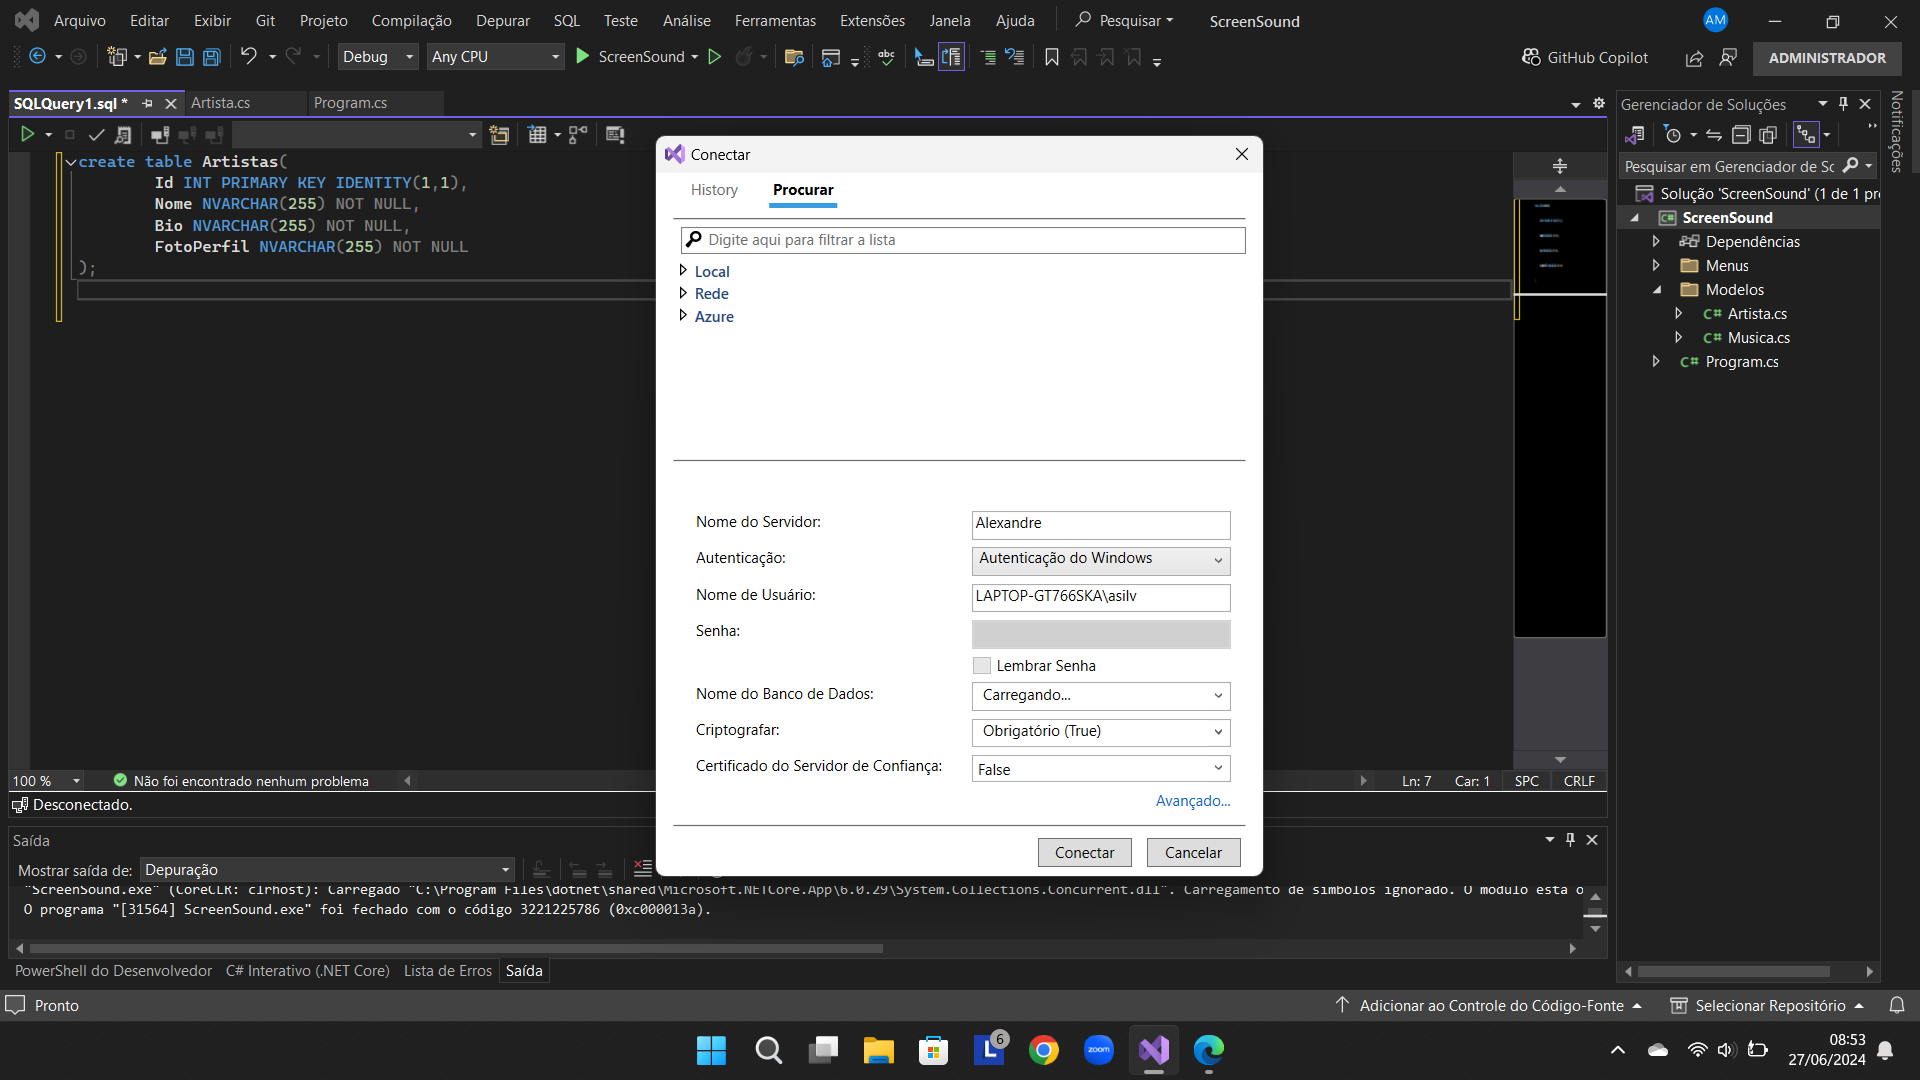Click the Avançado... link
Screen dimensions: 1920x1080
[x=1193, y=801]
